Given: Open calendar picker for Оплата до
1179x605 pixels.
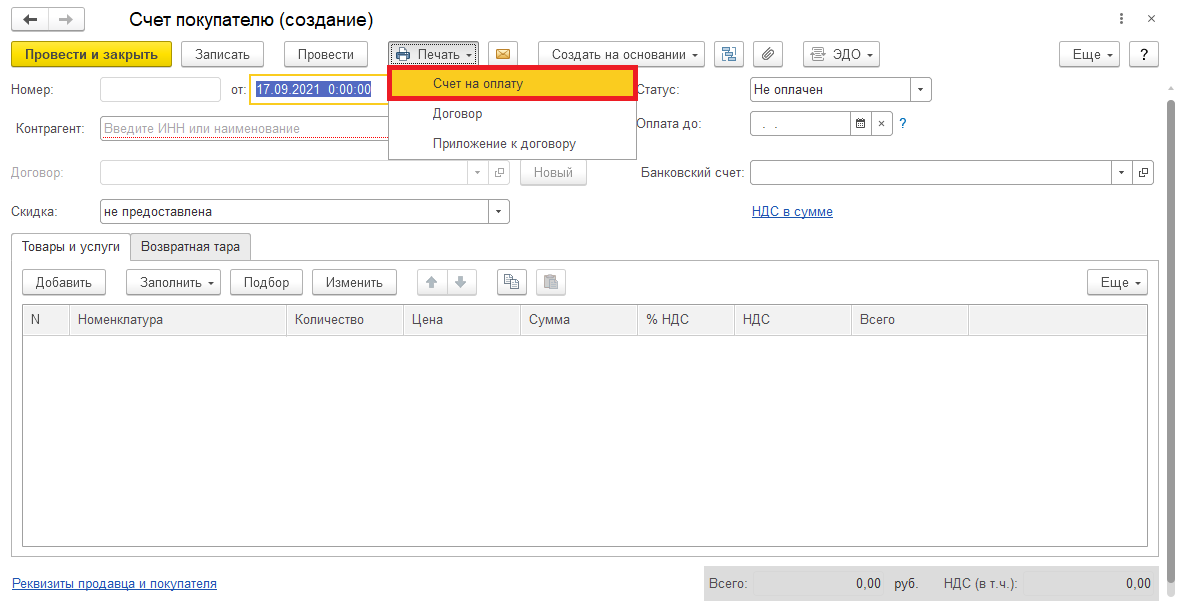Looking at the screenshot, I should pos(860,124).
